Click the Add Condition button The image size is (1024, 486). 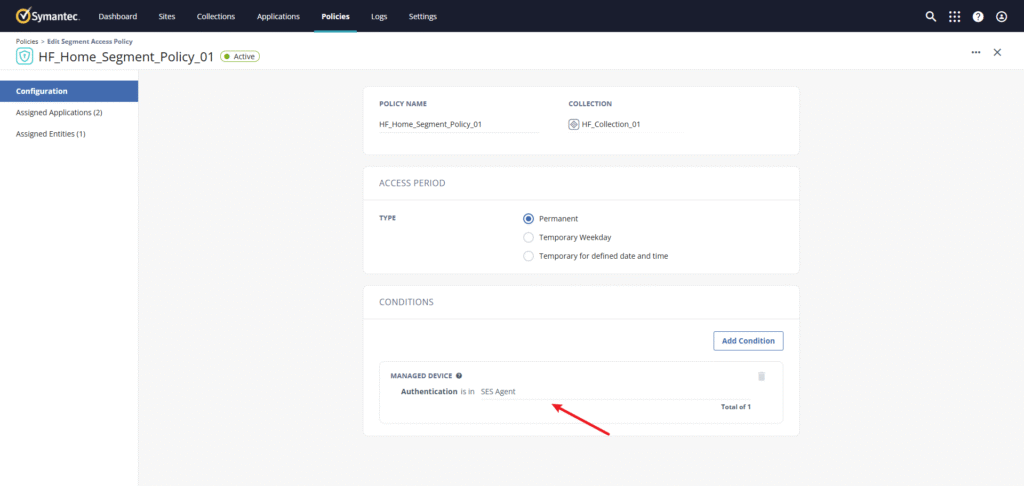click(x=748, y=341)
